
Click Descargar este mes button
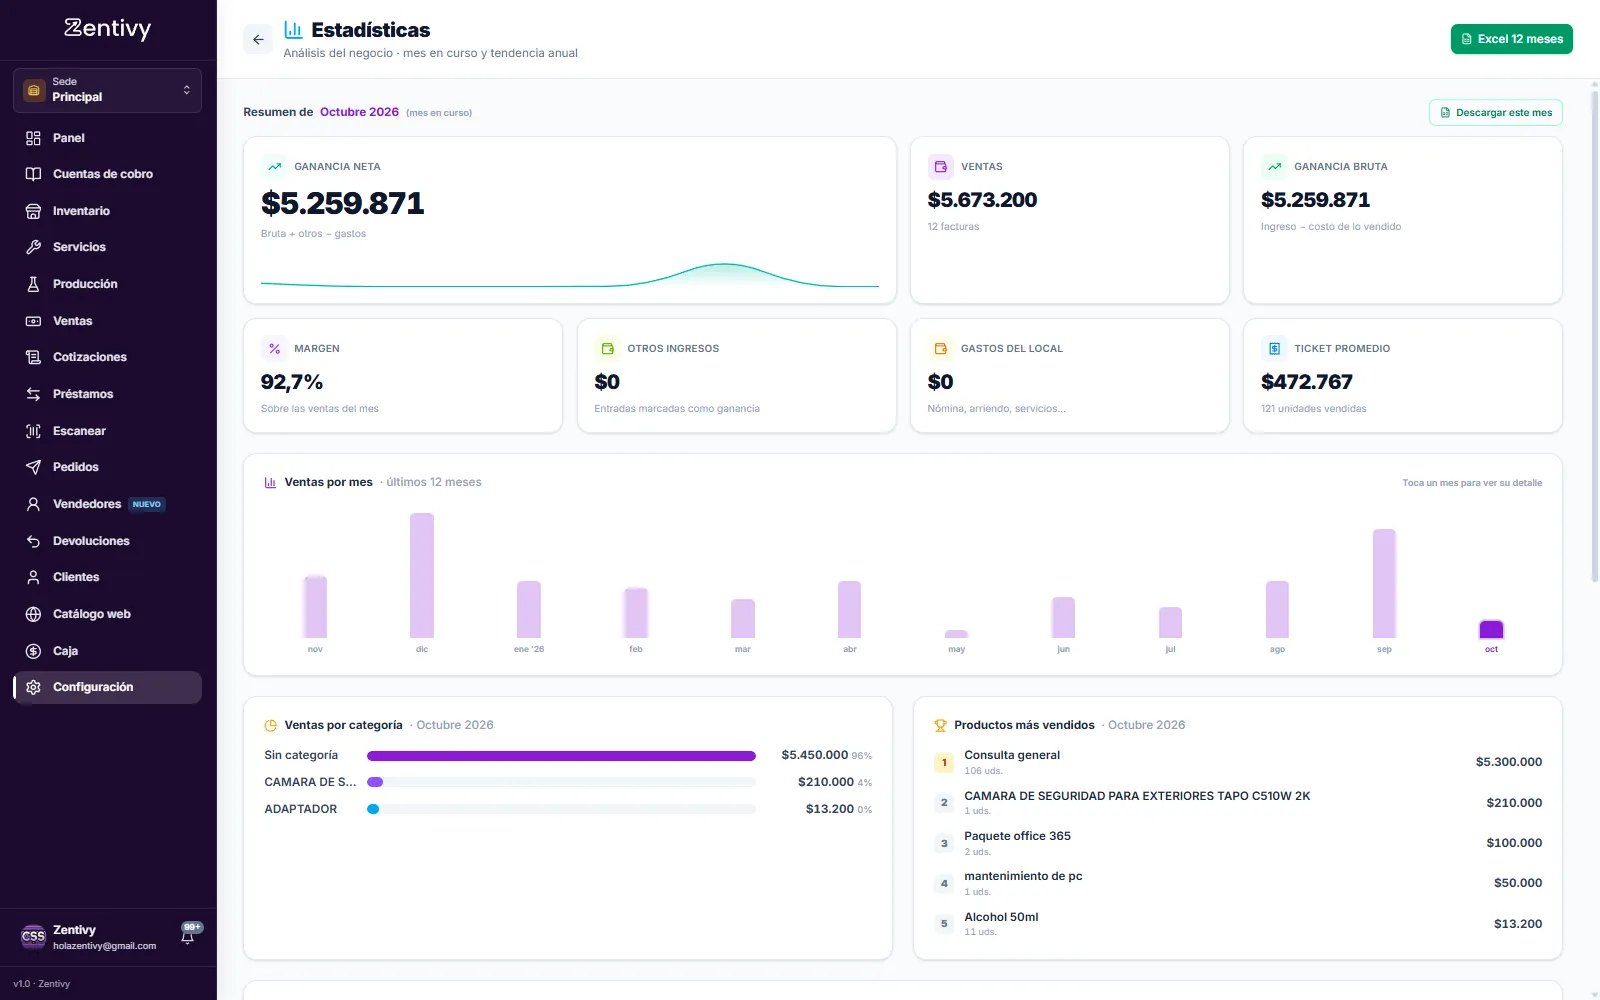tap(1495, 113)
